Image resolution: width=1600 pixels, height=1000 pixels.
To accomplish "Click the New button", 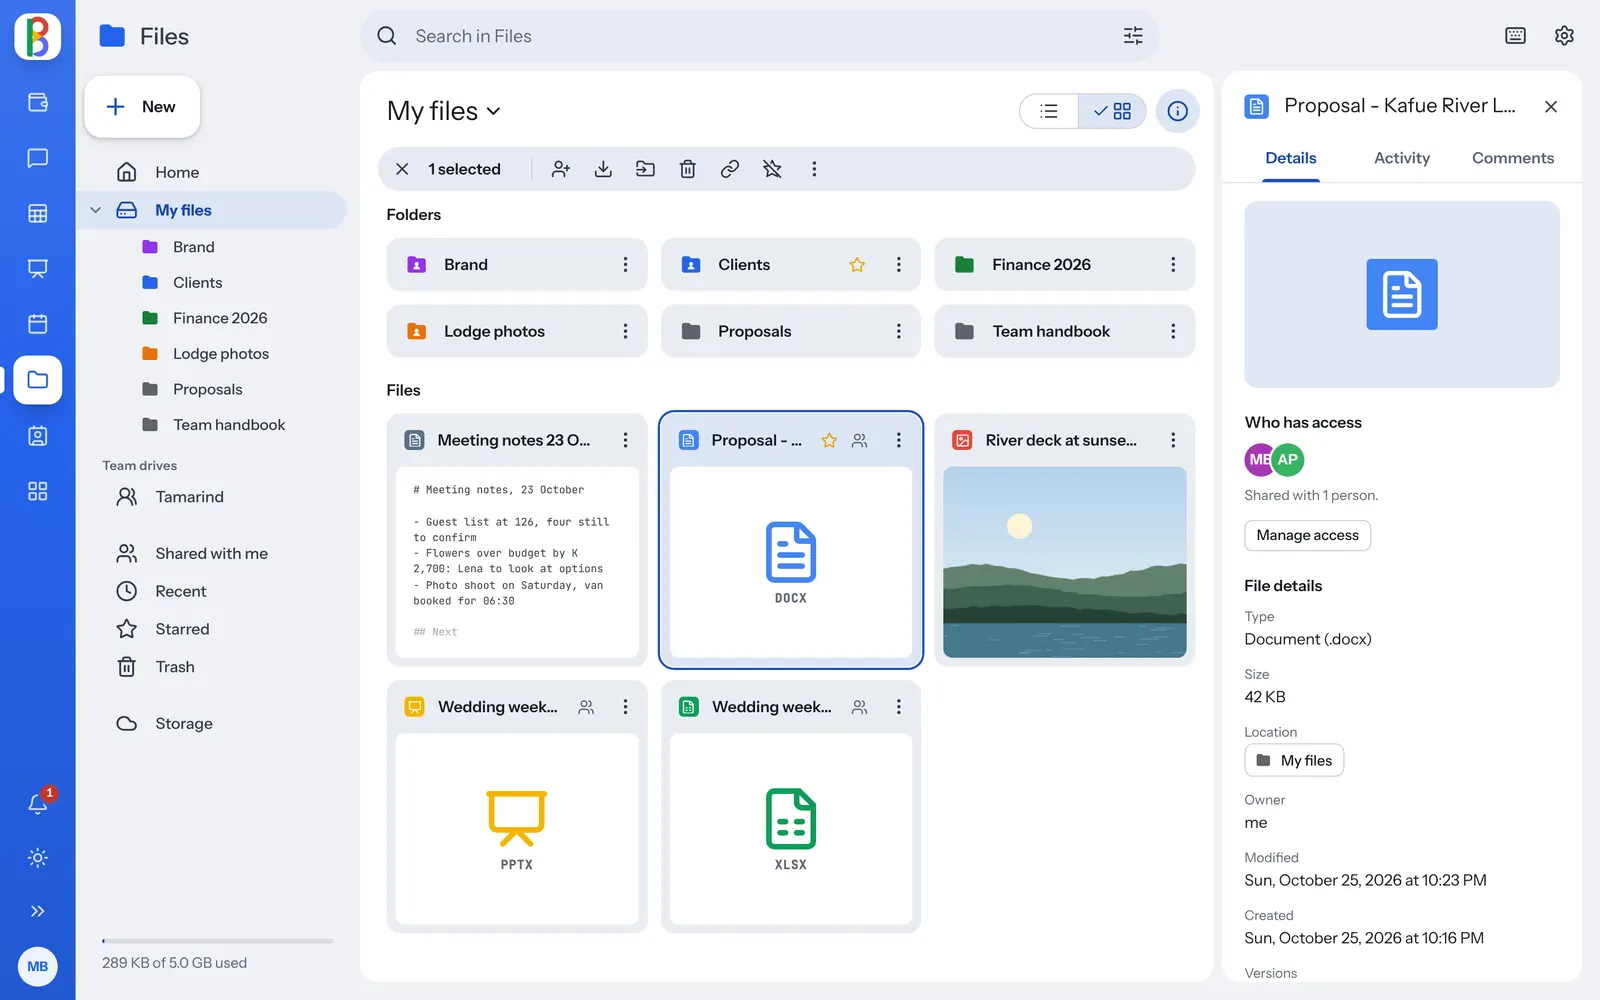I will click(x=142, y=107).
